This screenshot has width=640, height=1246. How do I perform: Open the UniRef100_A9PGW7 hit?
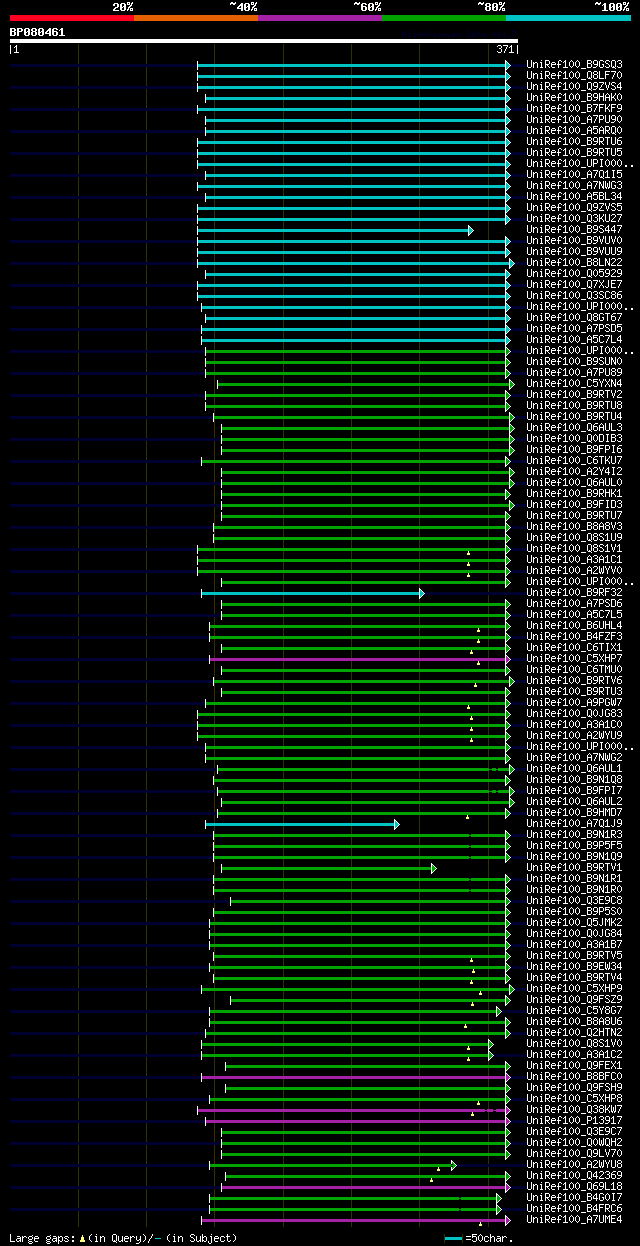tap(575, 702)
